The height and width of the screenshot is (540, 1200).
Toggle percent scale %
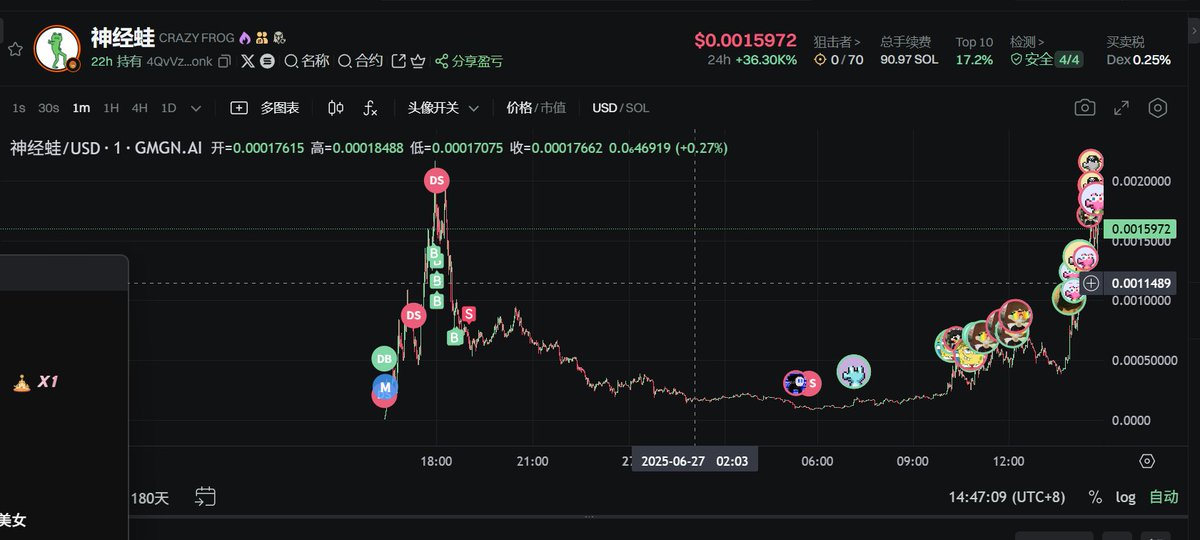pyautogui.click(x=1095, y=497)
